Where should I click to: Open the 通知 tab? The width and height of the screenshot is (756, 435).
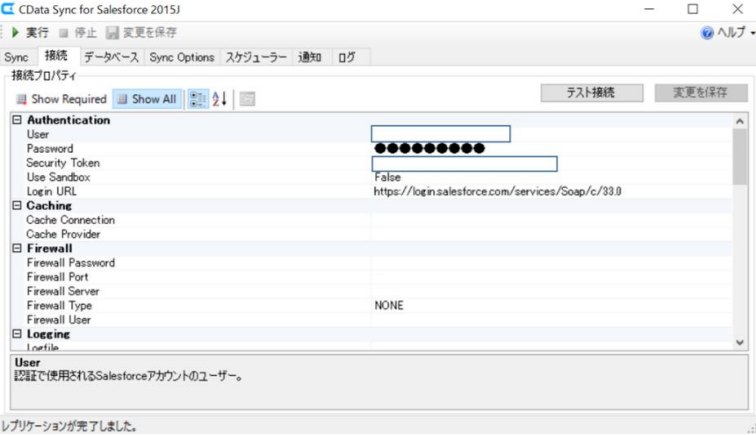click(310, 57)
